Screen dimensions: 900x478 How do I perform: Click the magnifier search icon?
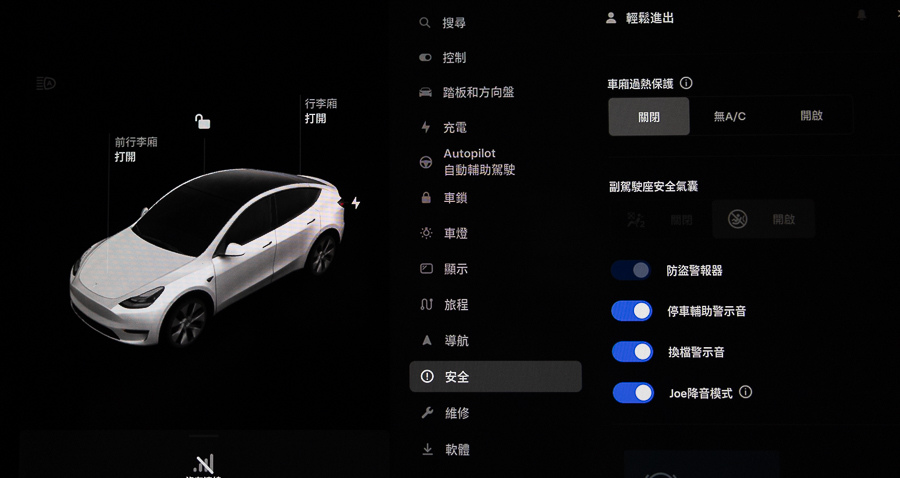click(425, 23)
